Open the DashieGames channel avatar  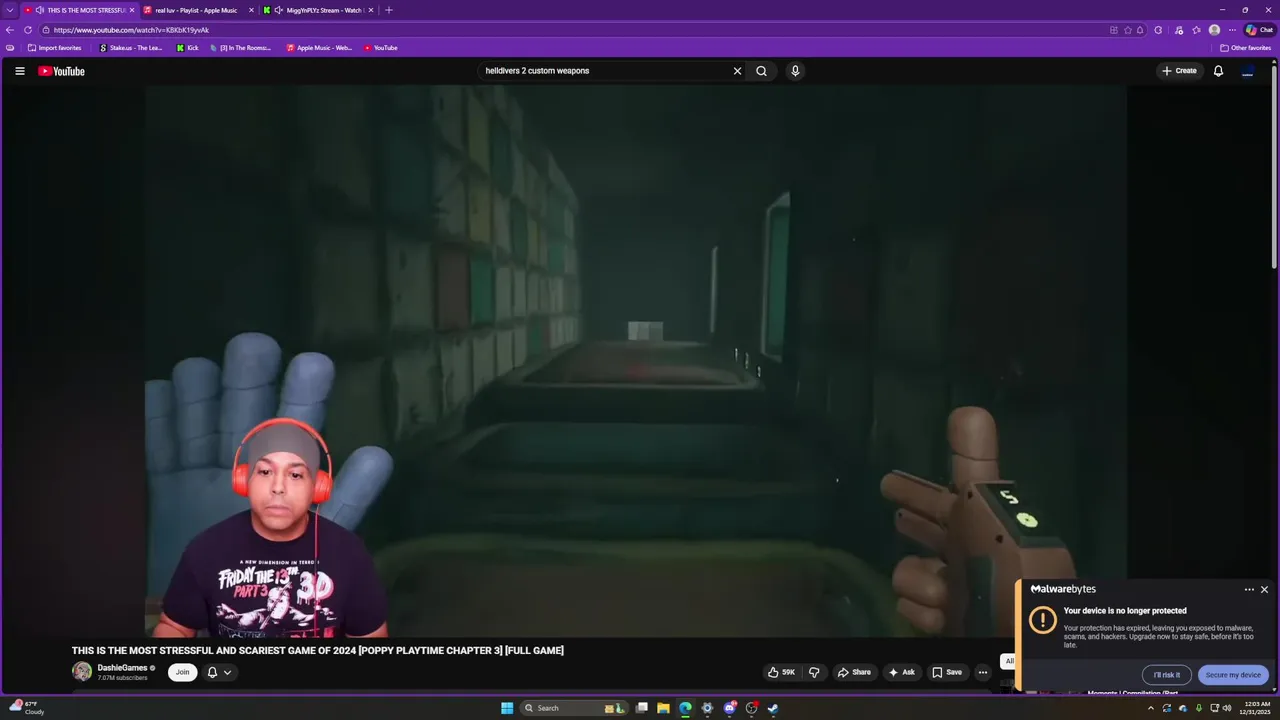point(82,672)
